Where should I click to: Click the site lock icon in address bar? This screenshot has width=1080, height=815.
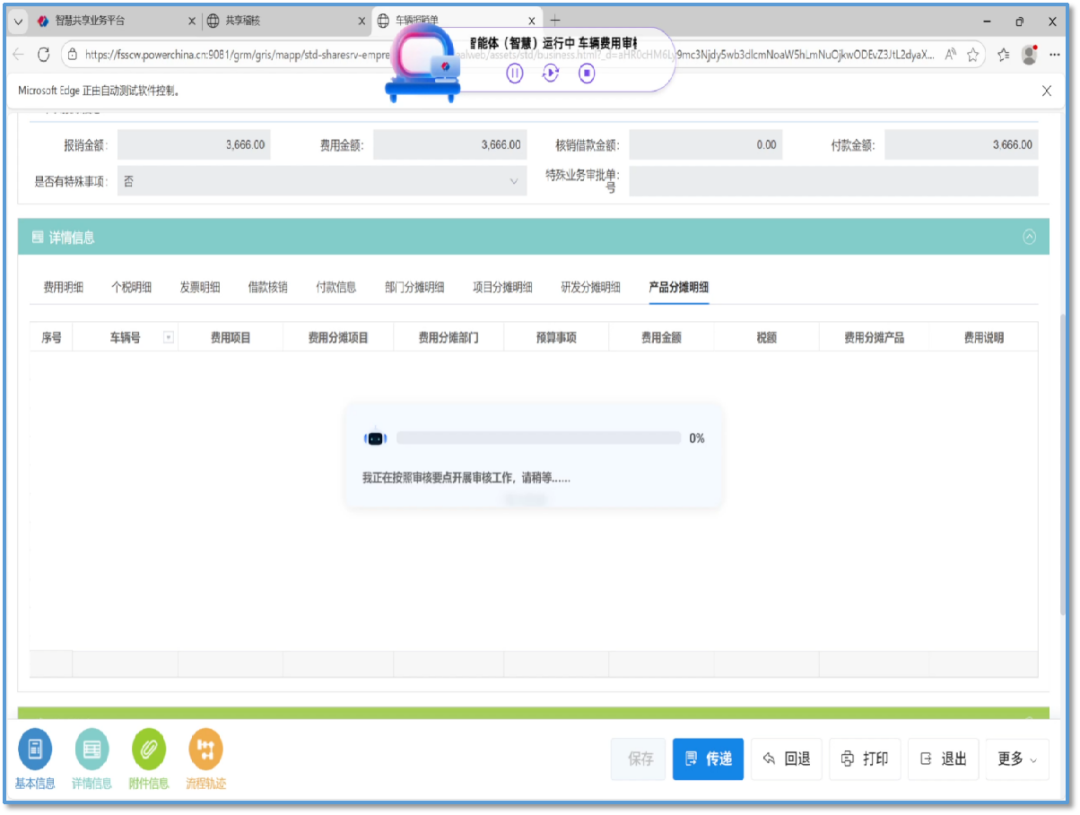coord(72,54)
